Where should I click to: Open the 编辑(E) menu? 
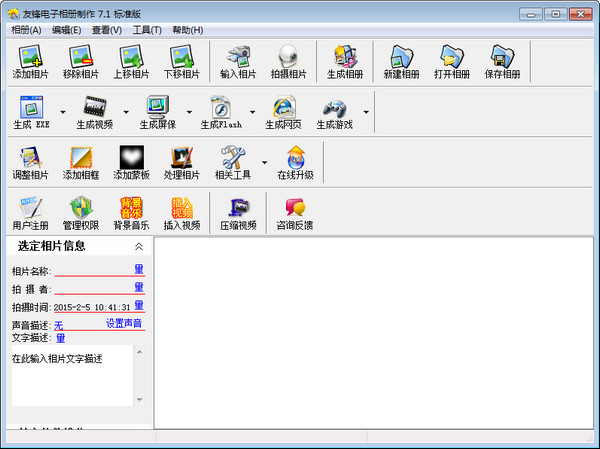[66, 30]
